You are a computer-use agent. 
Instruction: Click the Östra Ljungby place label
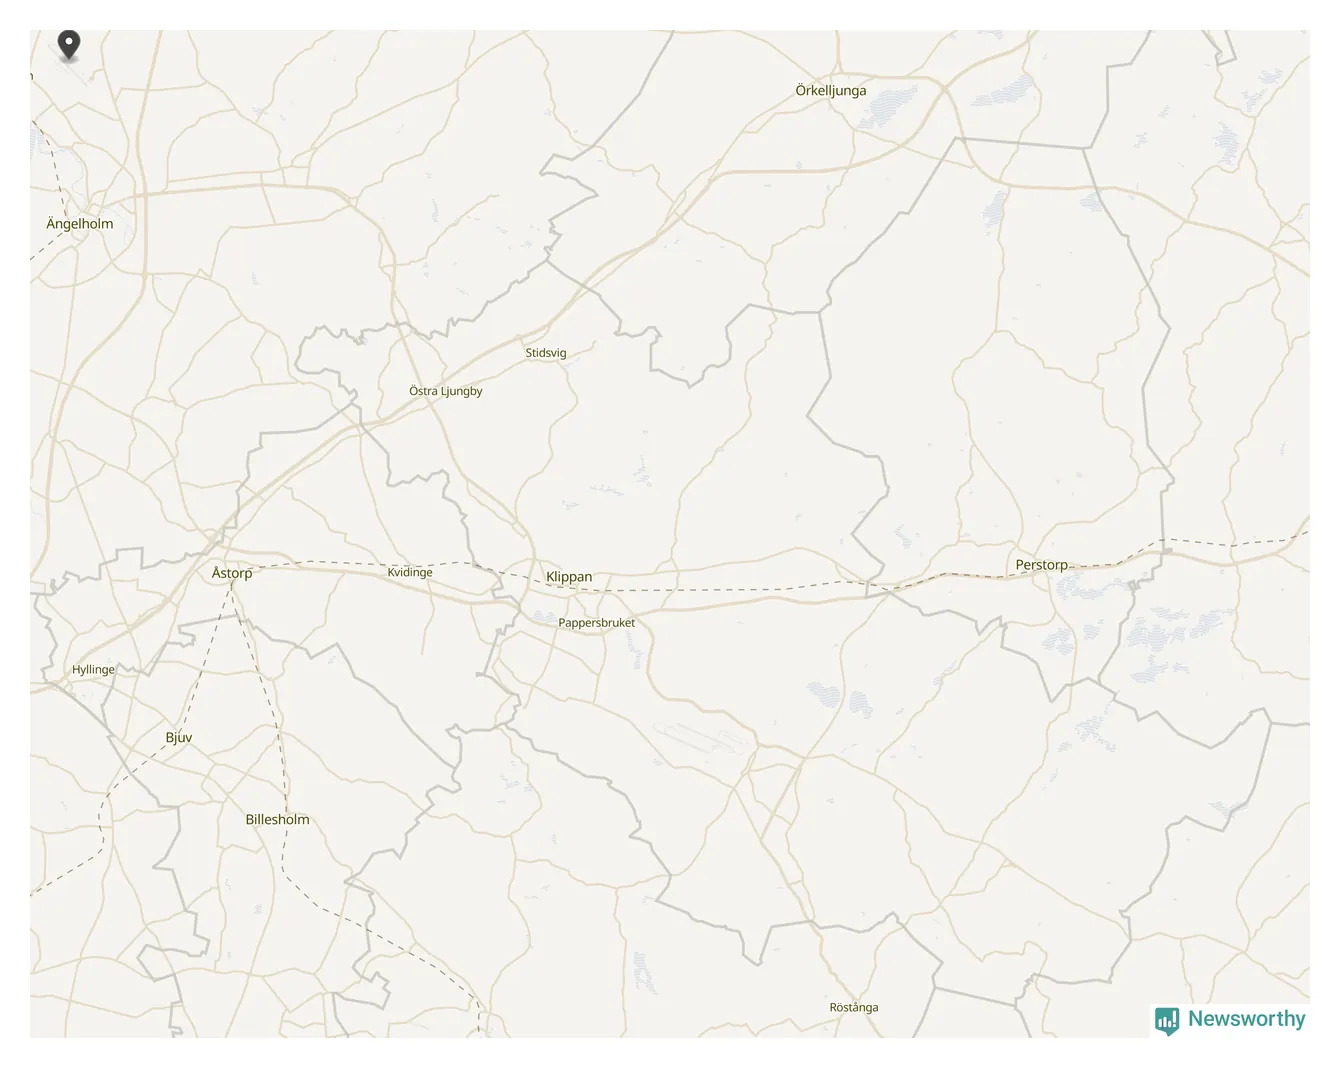(446, 391)
